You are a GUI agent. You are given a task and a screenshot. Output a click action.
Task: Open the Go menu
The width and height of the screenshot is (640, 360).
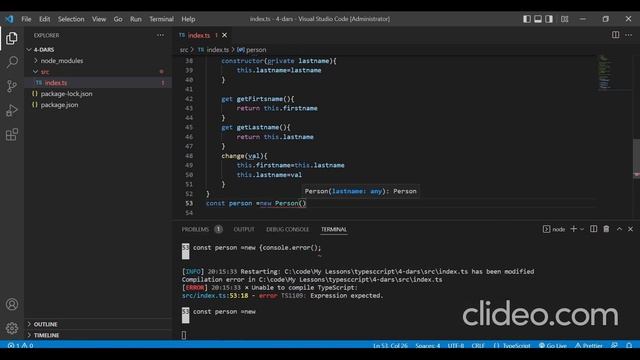118,19
